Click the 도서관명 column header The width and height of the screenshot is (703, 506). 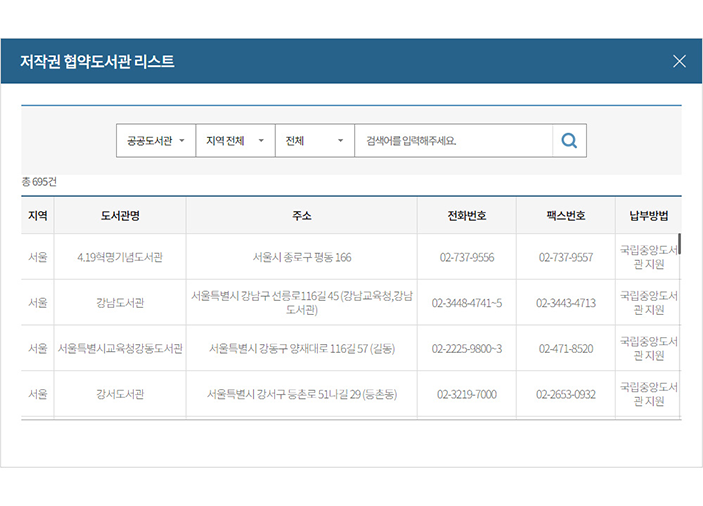(120, 216)
